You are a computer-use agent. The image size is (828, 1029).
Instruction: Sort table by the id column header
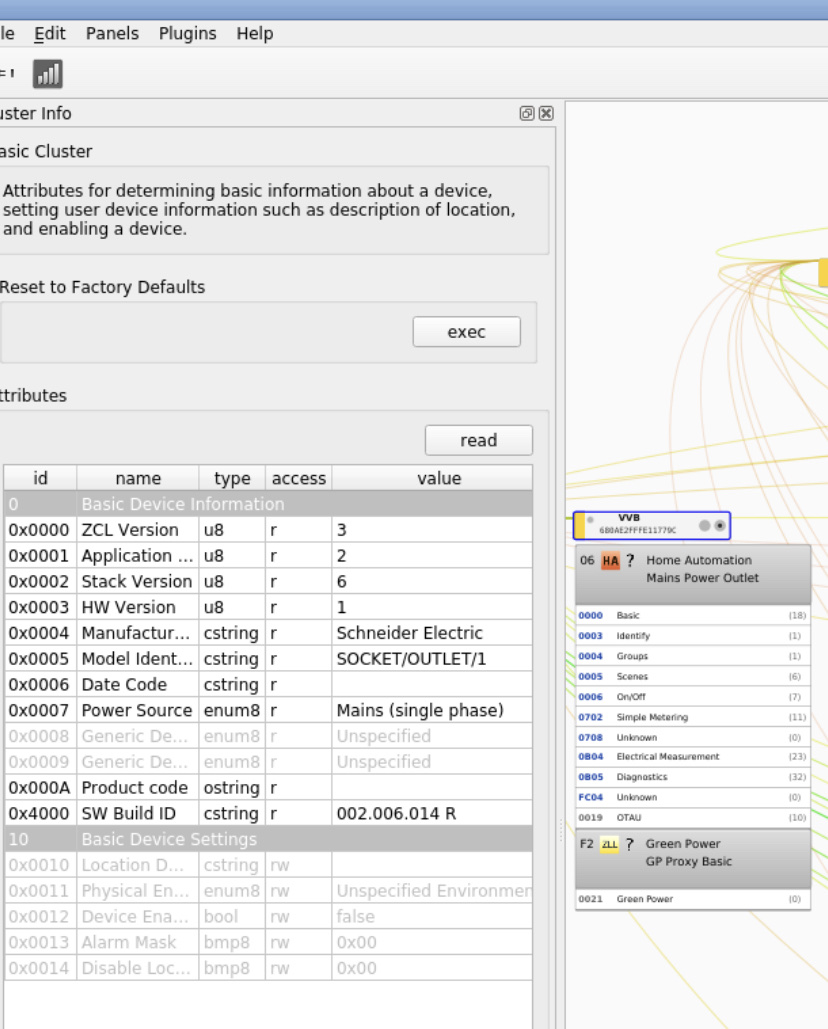point(41,478)
